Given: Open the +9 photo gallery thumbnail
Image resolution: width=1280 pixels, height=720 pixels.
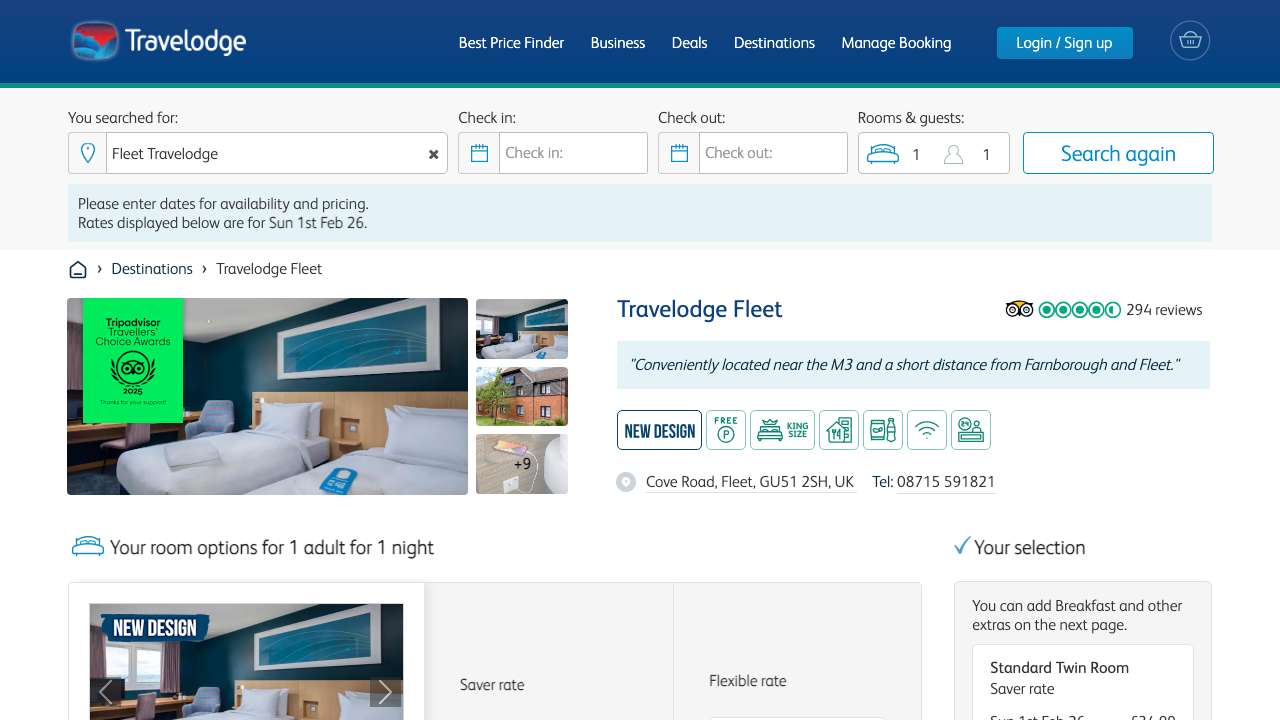Looking at the screenshot, I should [x=521, y=463].
